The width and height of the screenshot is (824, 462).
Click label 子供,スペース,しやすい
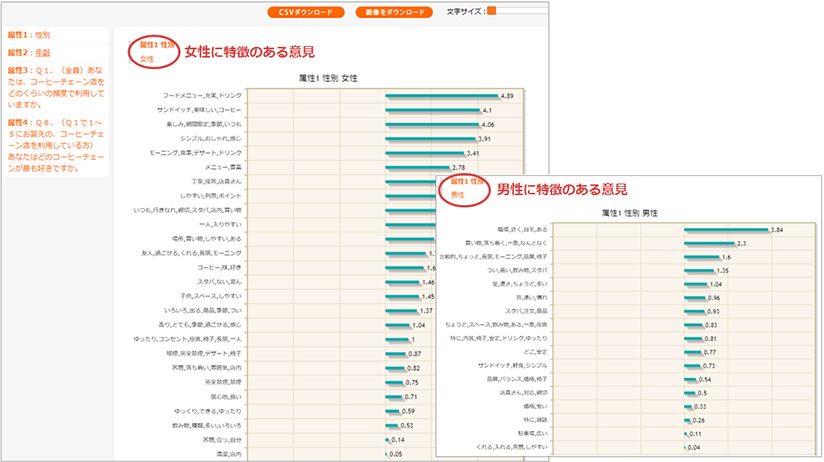click(211, 296)
